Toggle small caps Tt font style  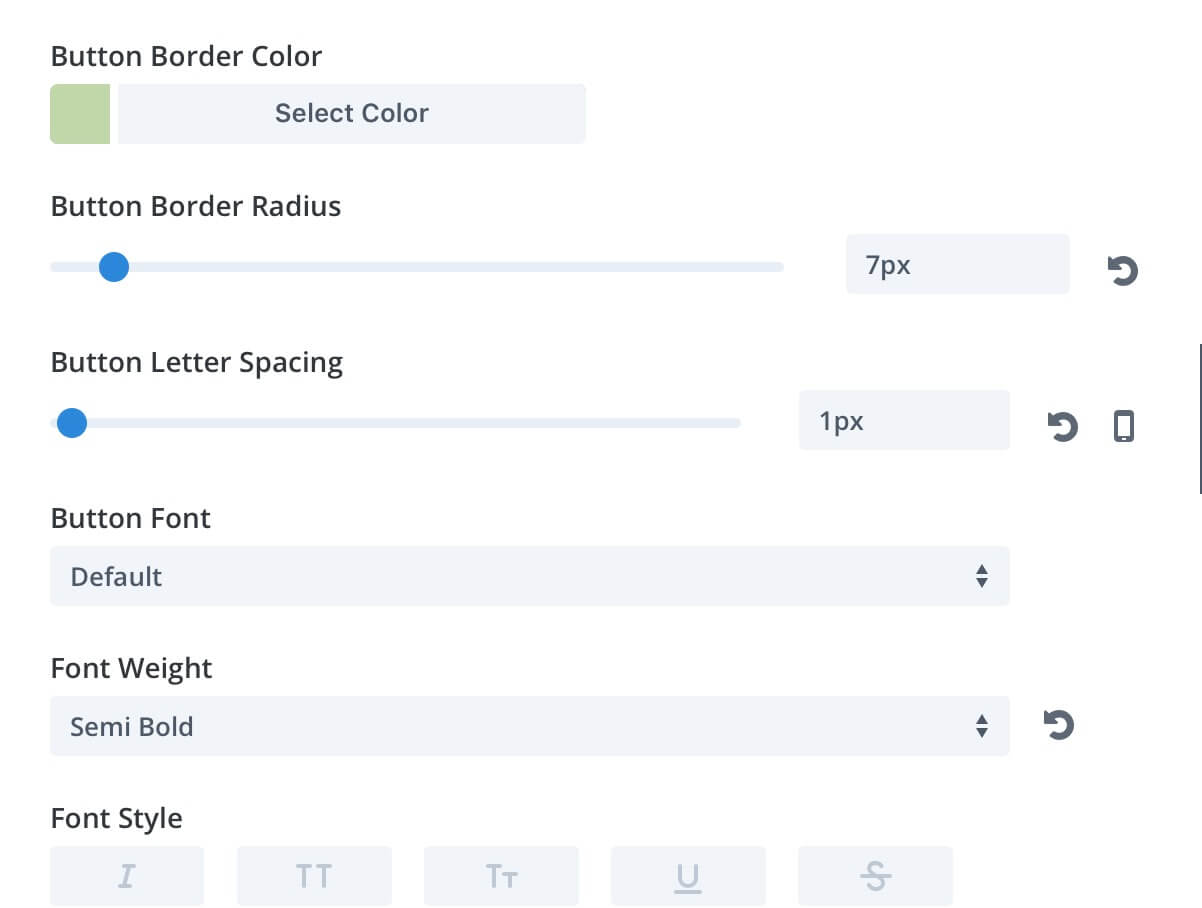coord(501,876)
